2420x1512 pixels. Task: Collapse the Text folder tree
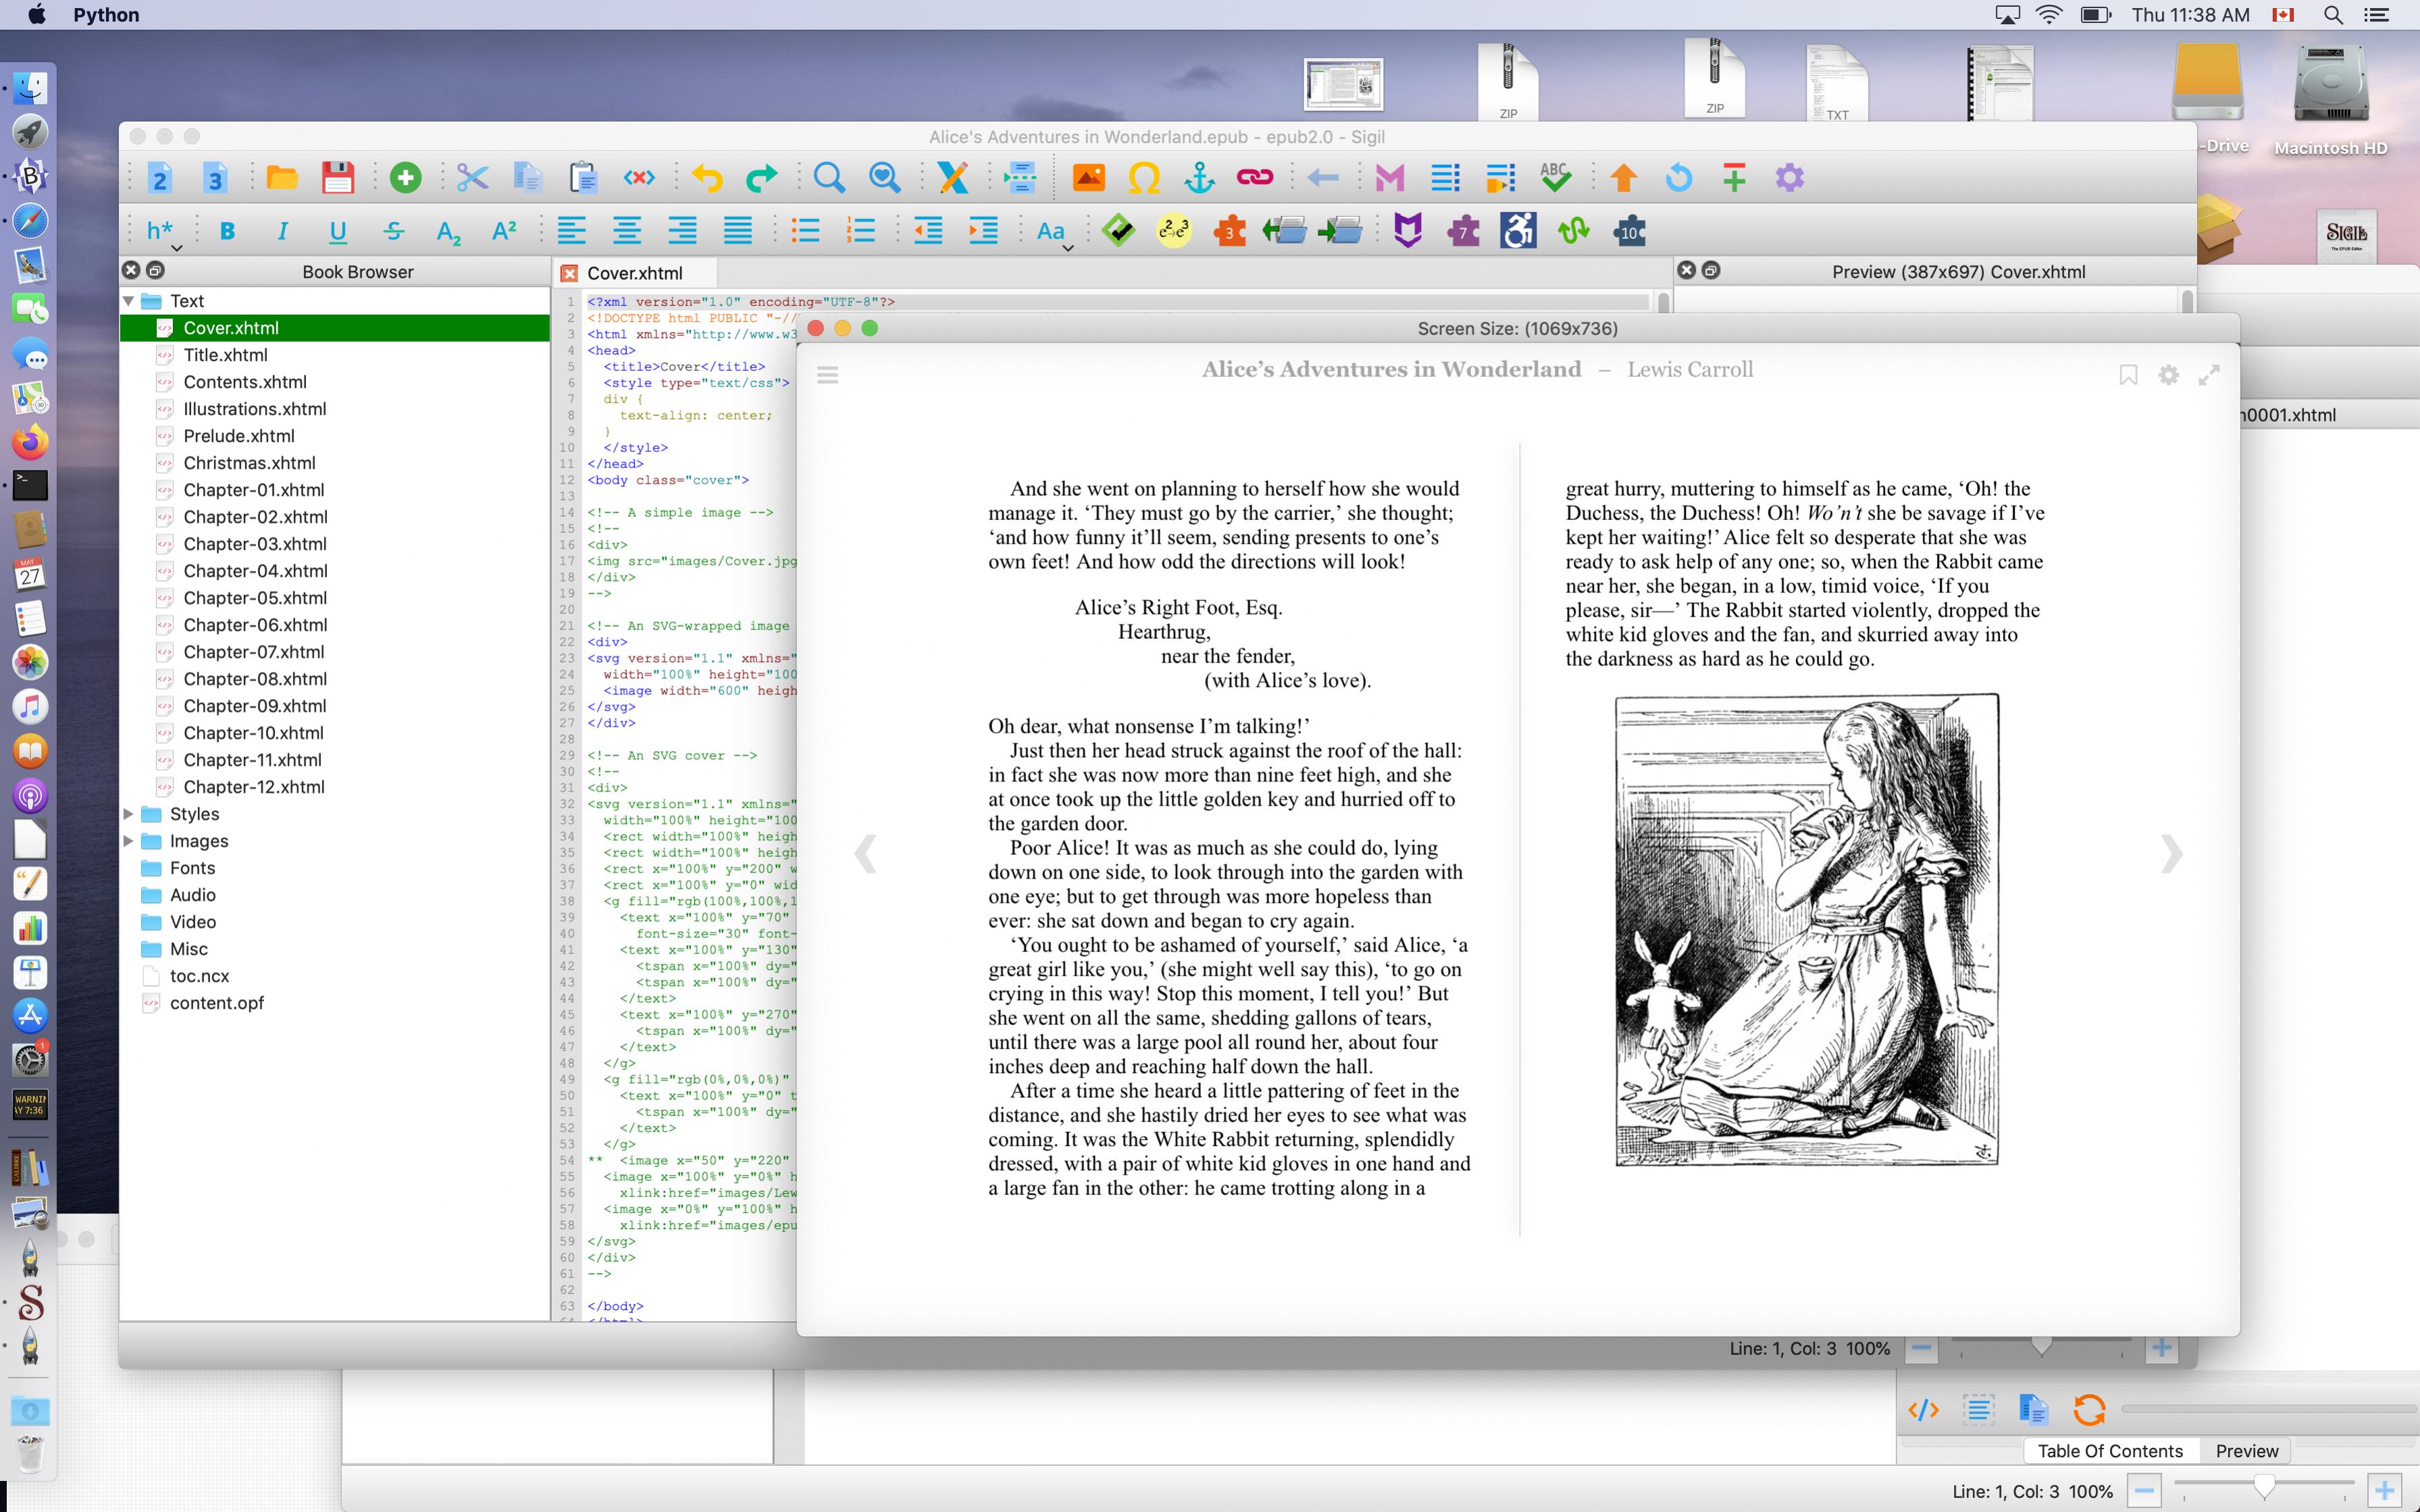tap(129, 301)
